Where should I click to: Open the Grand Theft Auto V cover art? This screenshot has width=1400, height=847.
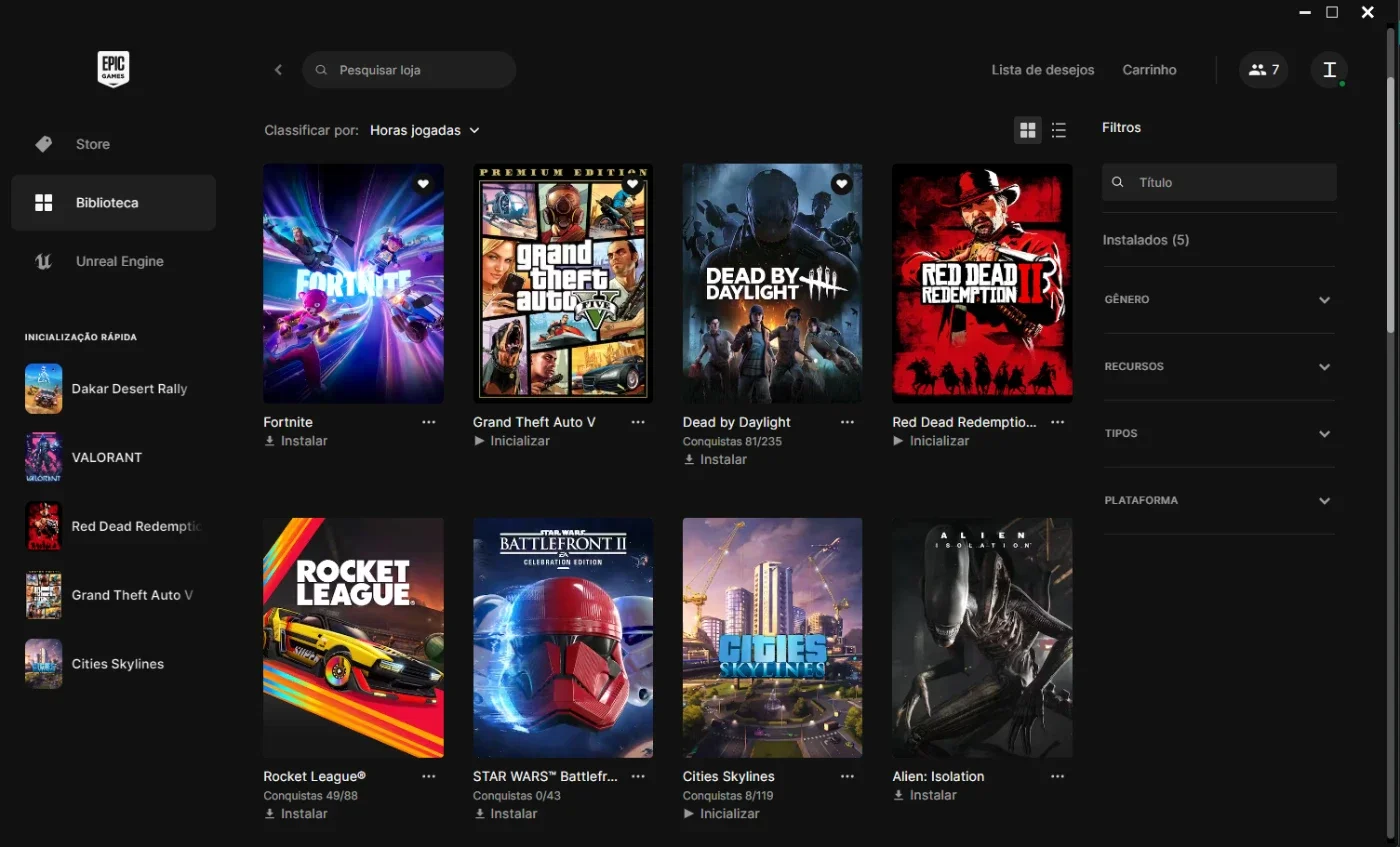(x=563, y=284)
